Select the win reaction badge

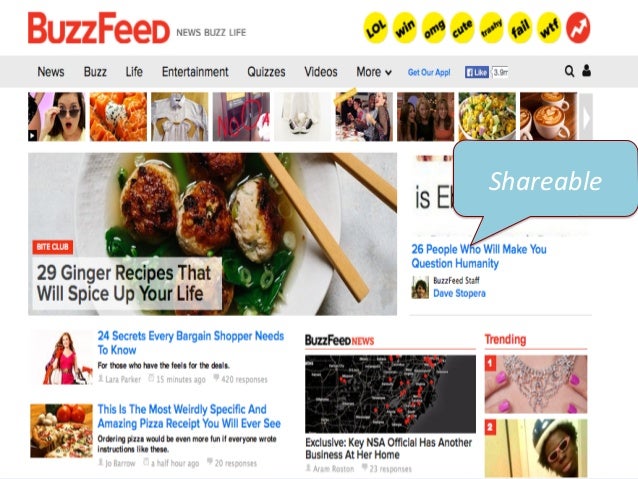pos(405,28)
